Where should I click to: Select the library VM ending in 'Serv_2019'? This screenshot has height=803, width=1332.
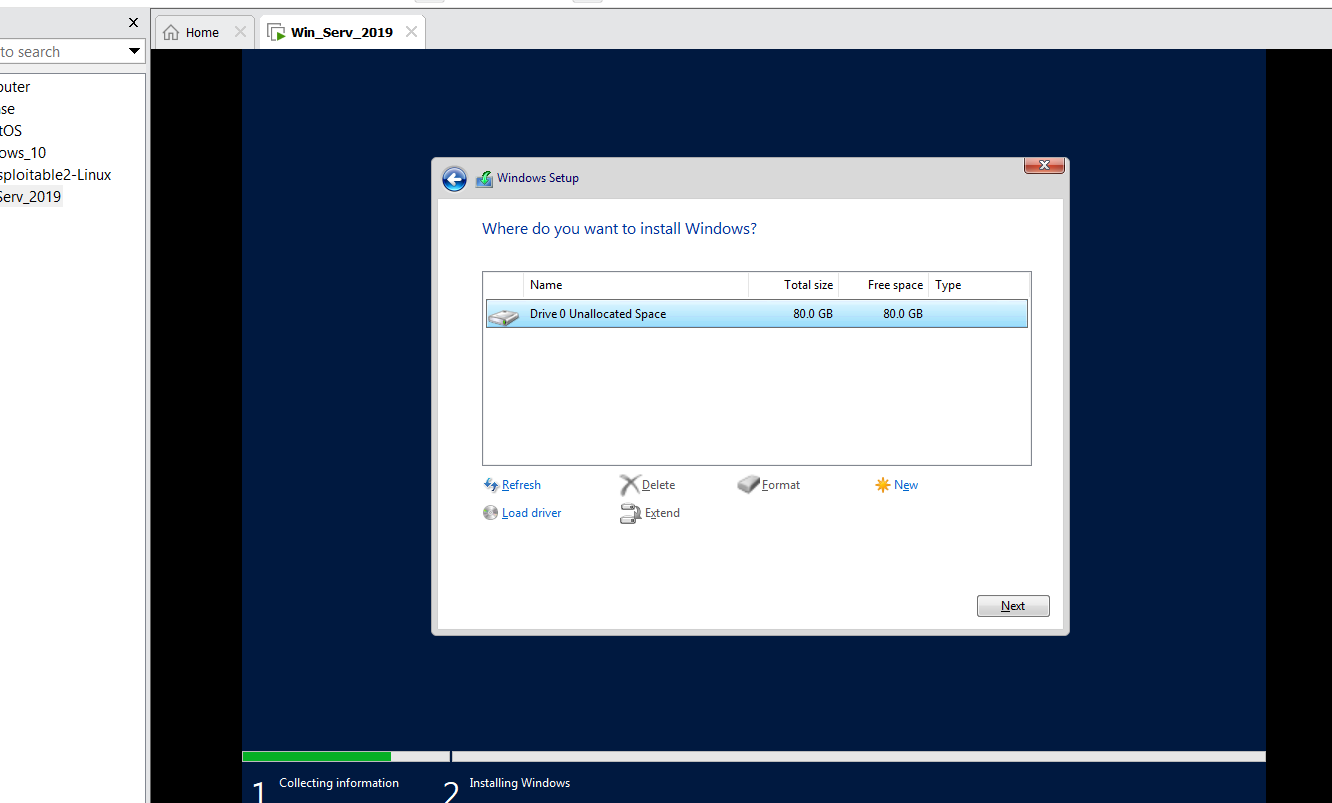point(31,197)
